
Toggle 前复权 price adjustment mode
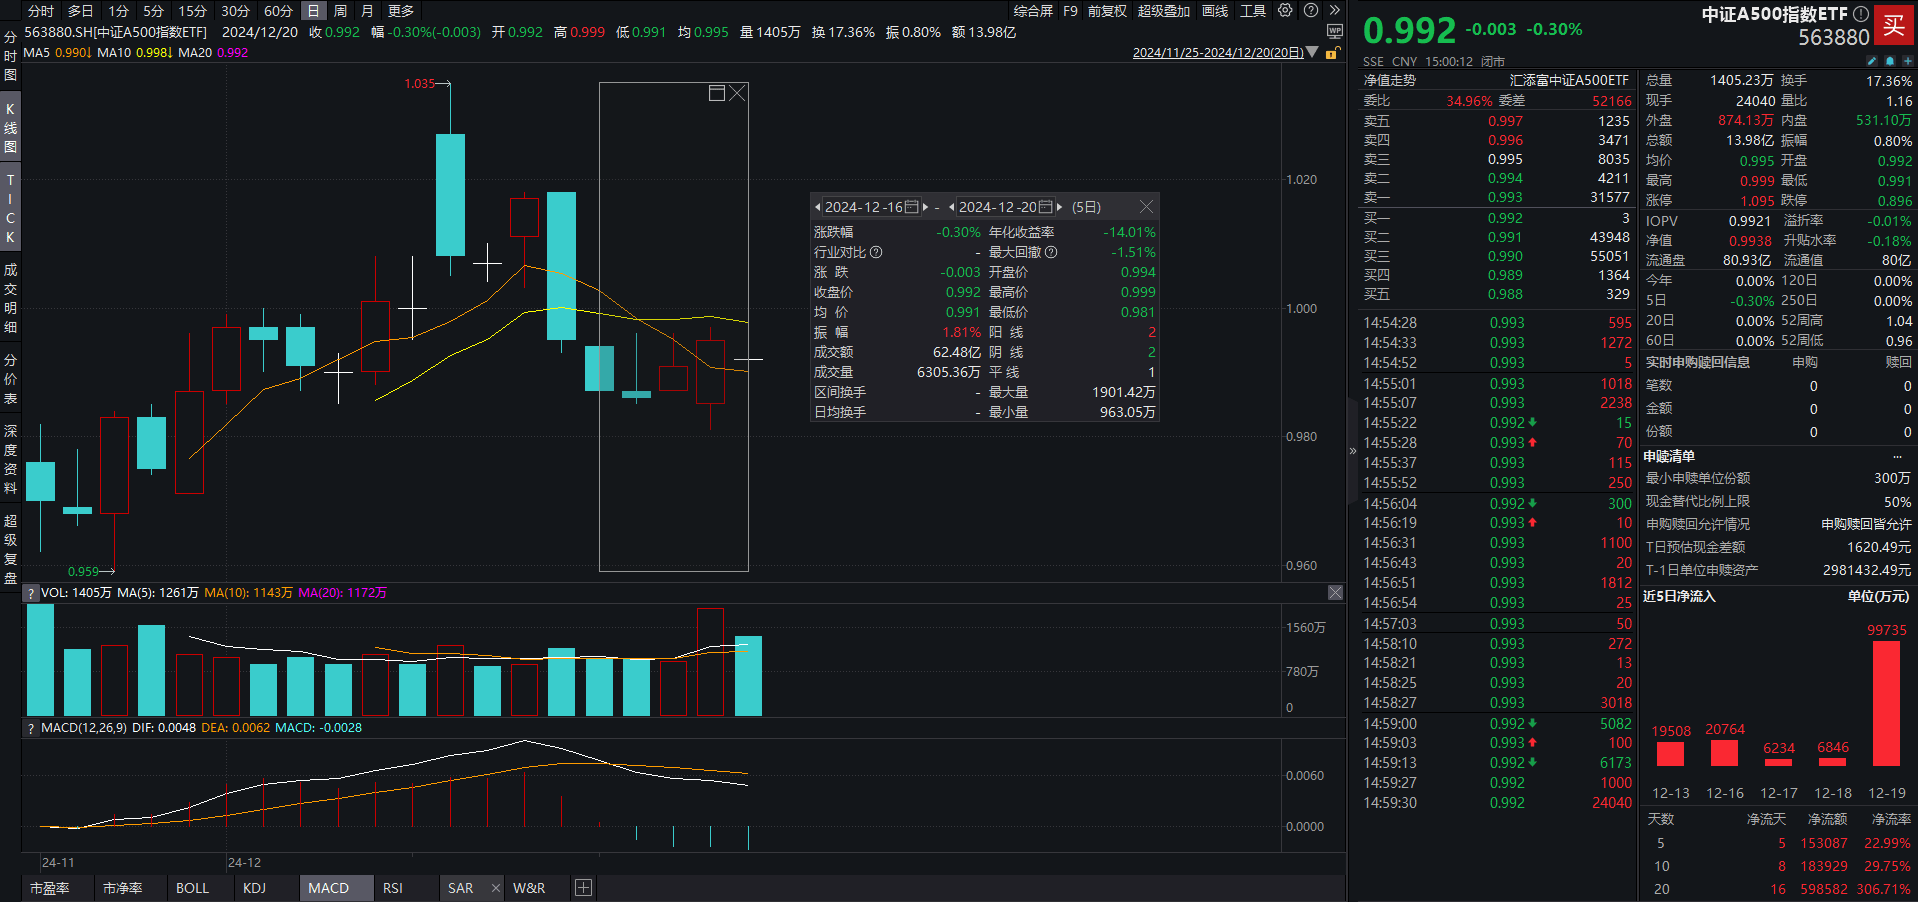pos(1107,11)
